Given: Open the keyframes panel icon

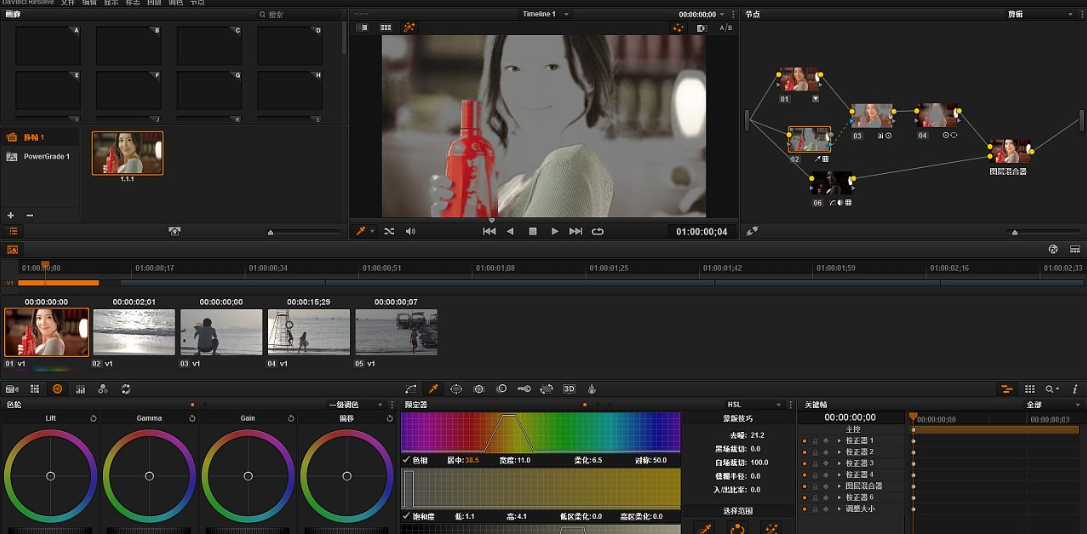Looking at the screenshot, I should (x=1007, y=389).
